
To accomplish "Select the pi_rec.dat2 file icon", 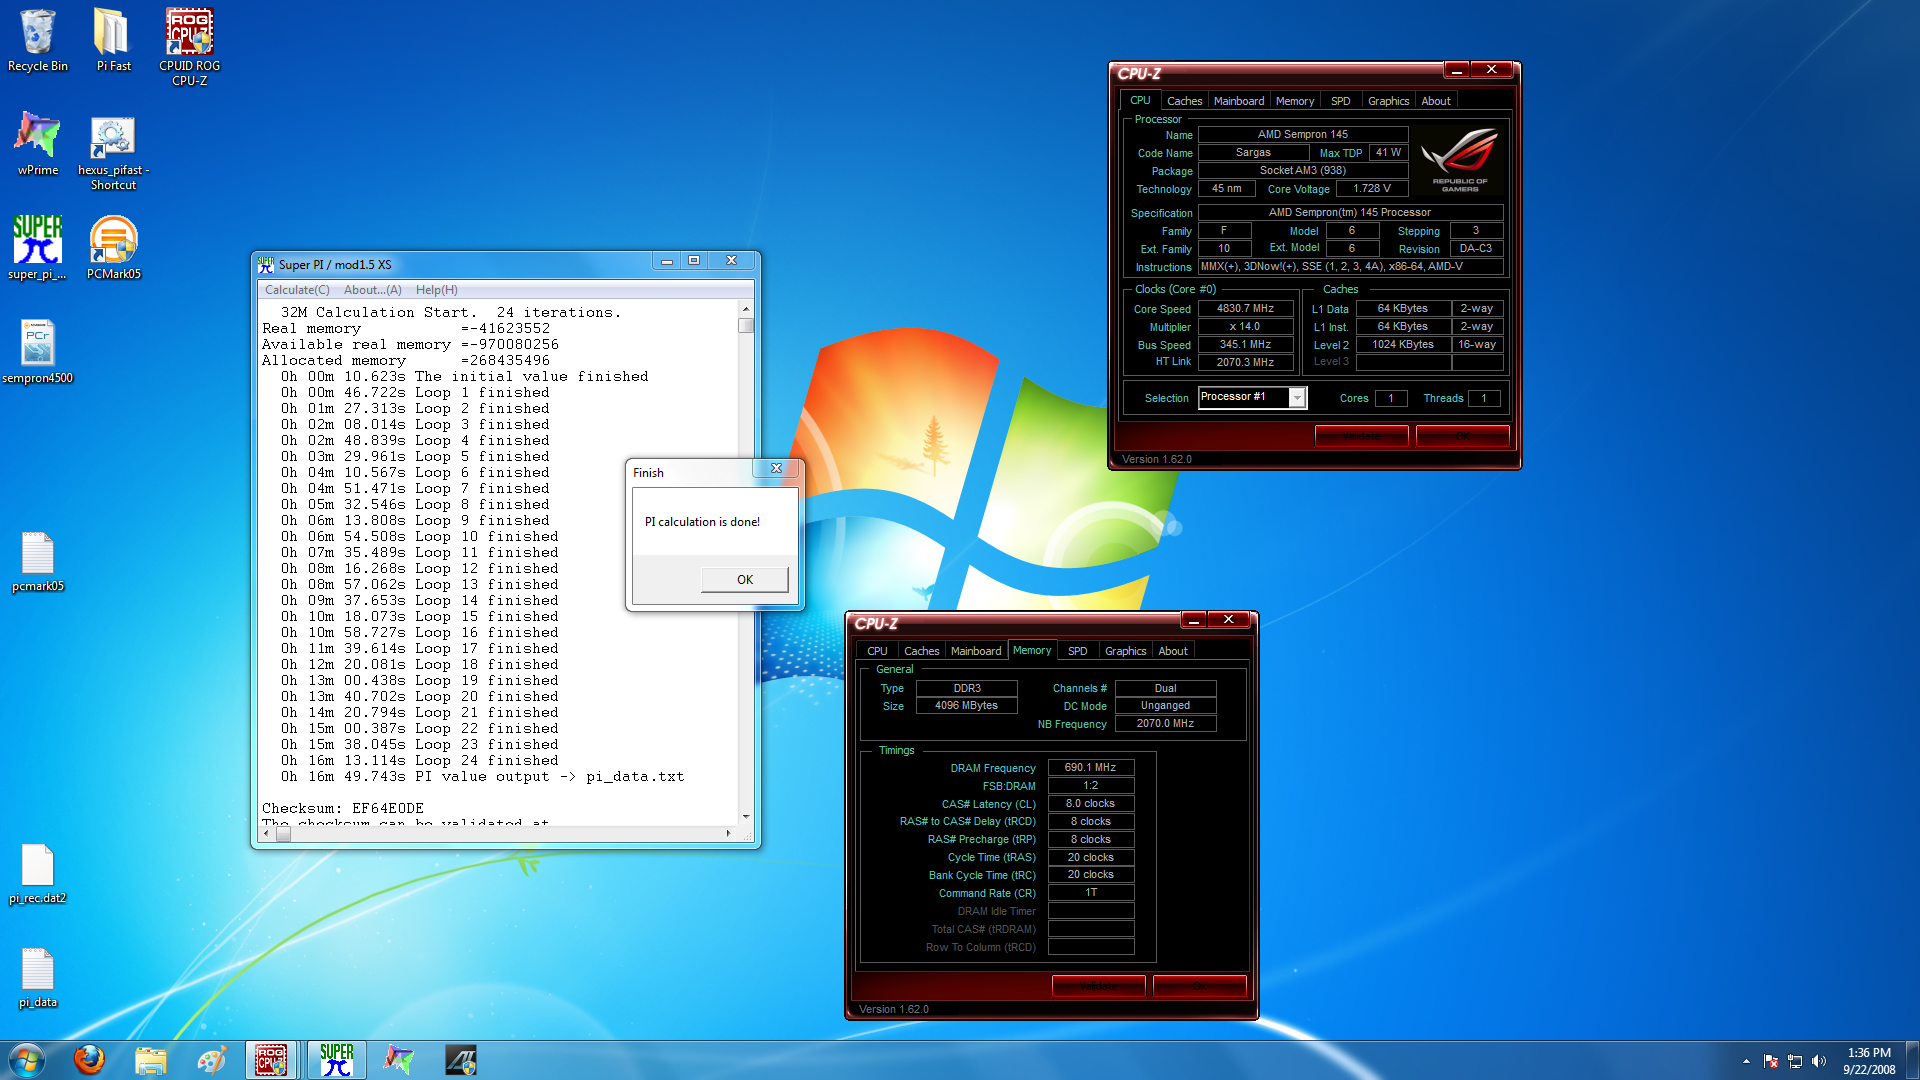I will (x=38, y=873).
